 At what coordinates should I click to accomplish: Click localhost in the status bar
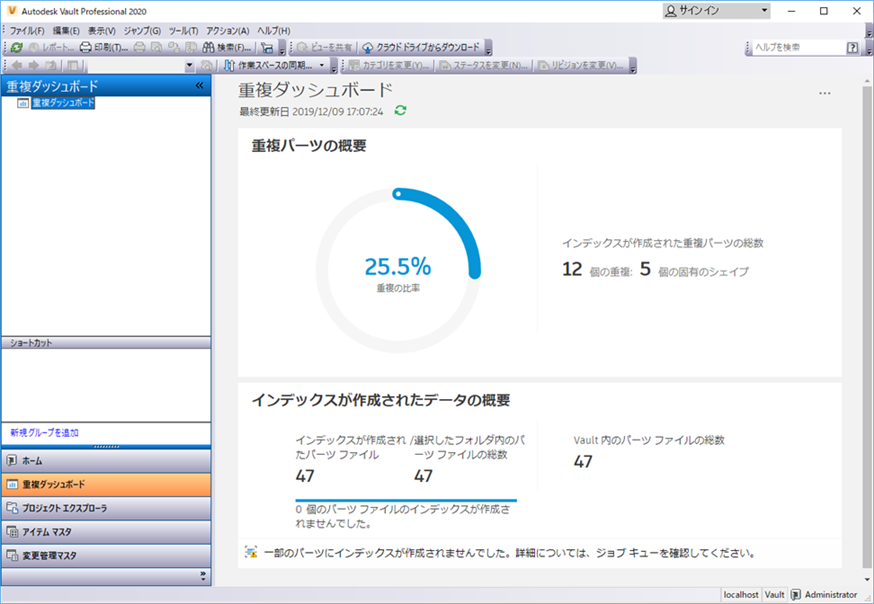click(x=741, y=595)
